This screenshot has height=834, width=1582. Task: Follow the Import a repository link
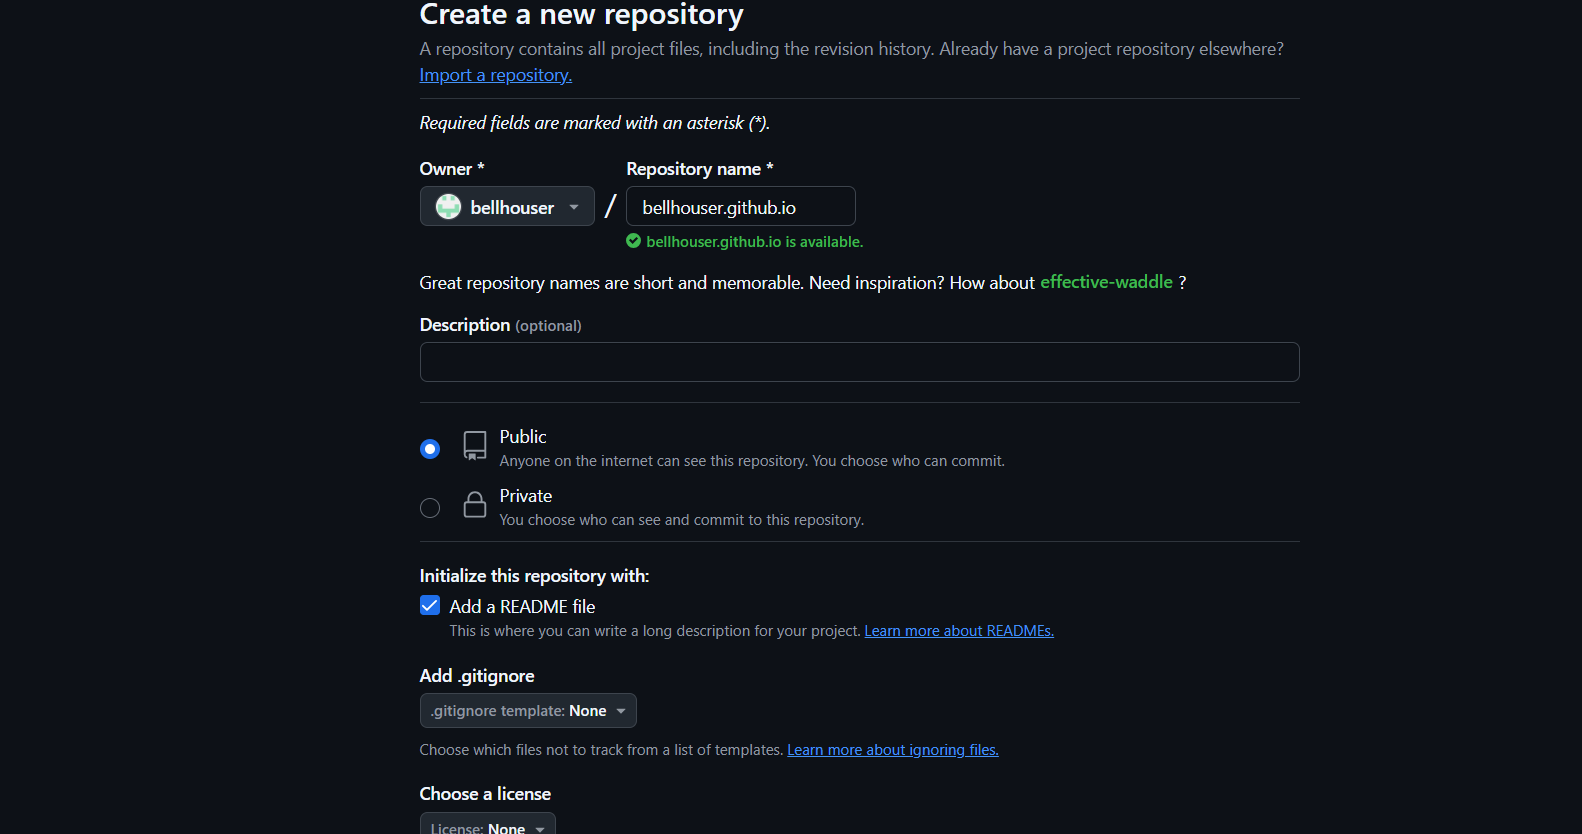[x=495, y=75]
